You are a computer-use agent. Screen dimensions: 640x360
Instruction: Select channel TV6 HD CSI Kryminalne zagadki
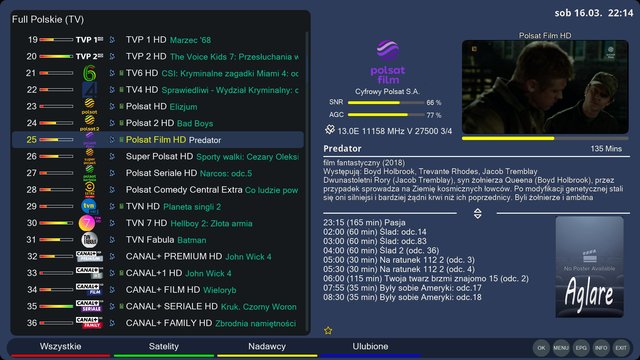(158, 73)
